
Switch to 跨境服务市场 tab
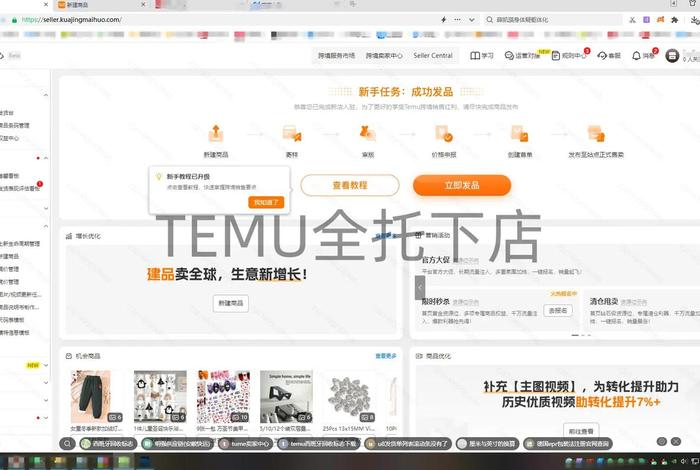[x=336, y=56]
